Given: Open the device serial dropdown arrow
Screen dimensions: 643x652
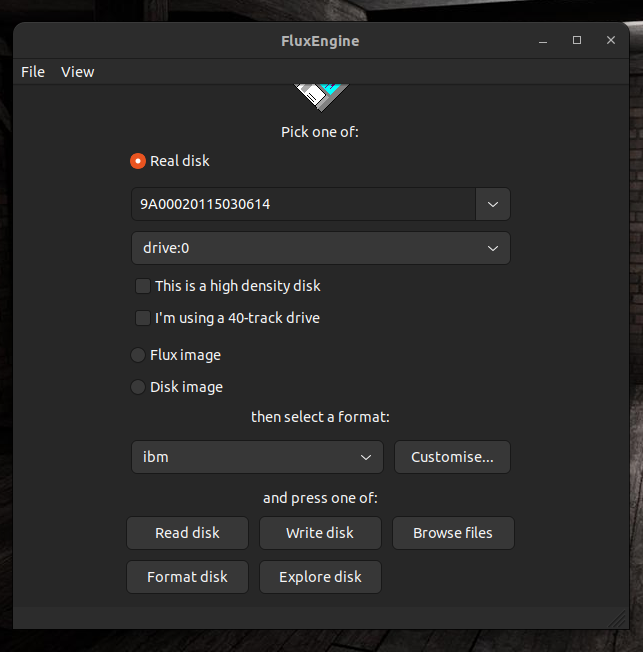Looking at the screenshot, I should (493, 204).
